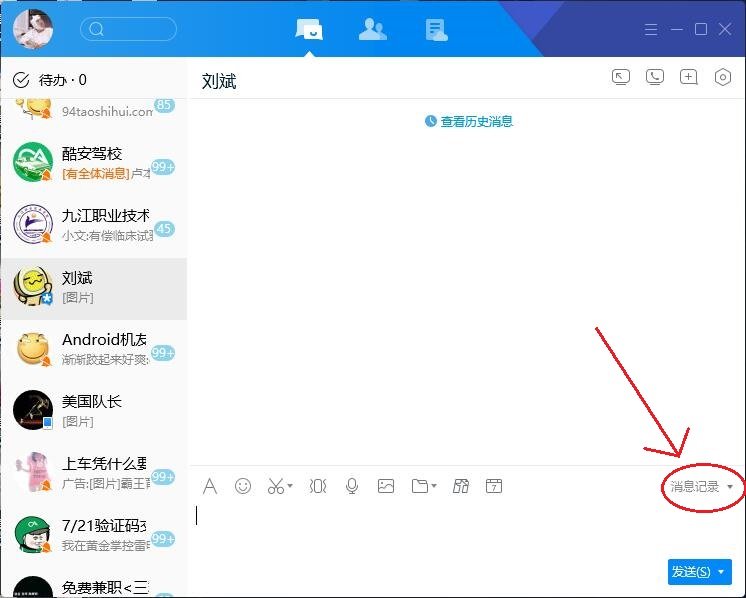Click the 99+ badge on 酷安驾校
This screenshot has height=598, width=746.
pos(163,167)
